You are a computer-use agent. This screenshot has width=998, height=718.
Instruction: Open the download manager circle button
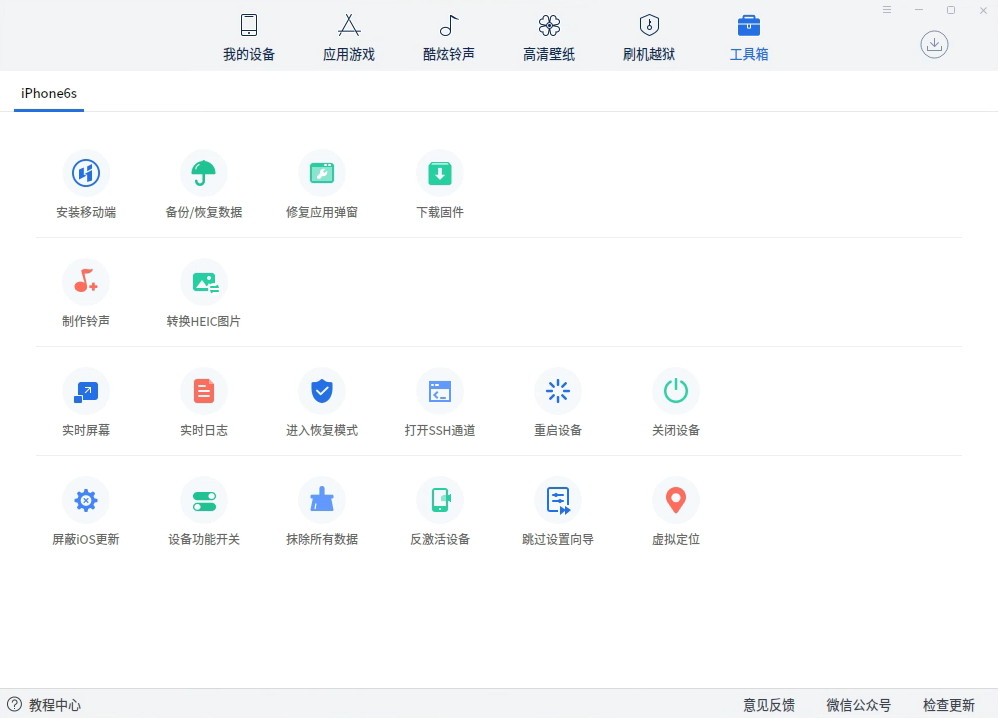click(934, 44)
